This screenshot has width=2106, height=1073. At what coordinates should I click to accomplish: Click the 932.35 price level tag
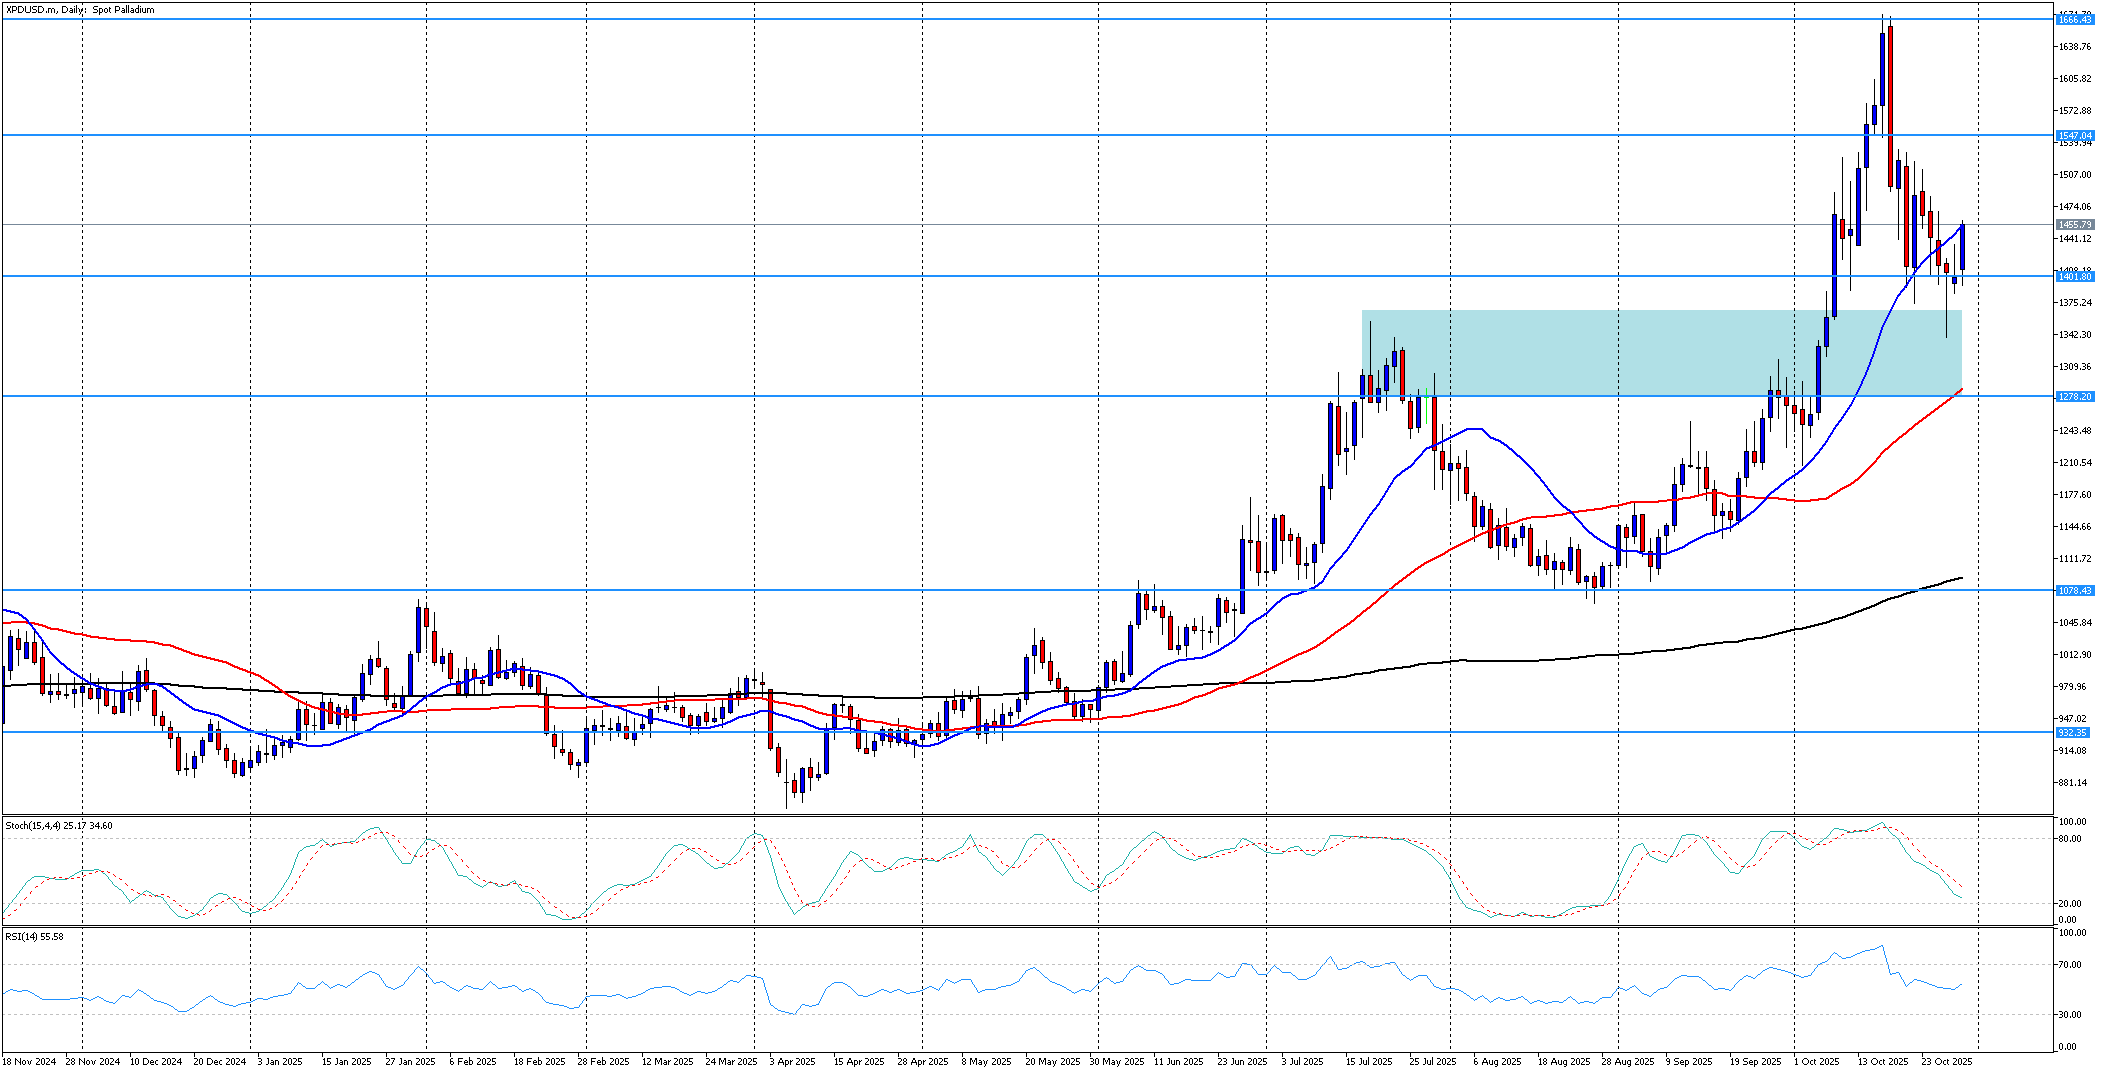(2072, 733)
